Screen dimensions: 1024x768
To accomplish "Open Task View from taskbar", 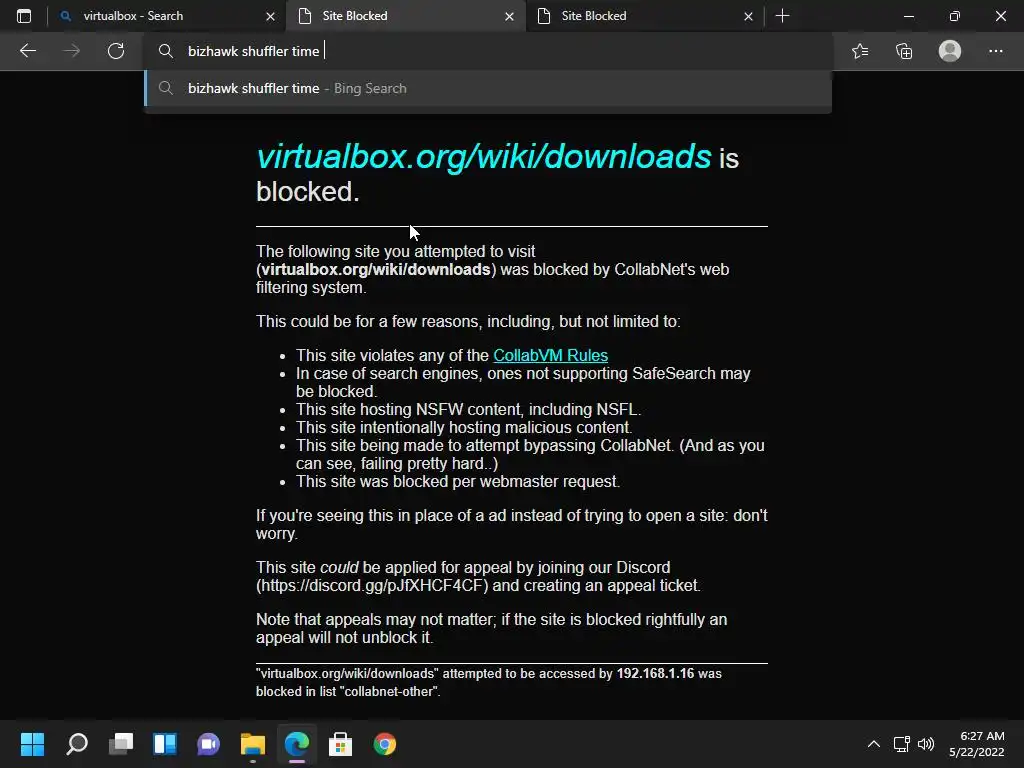I will tap(121, 744).
